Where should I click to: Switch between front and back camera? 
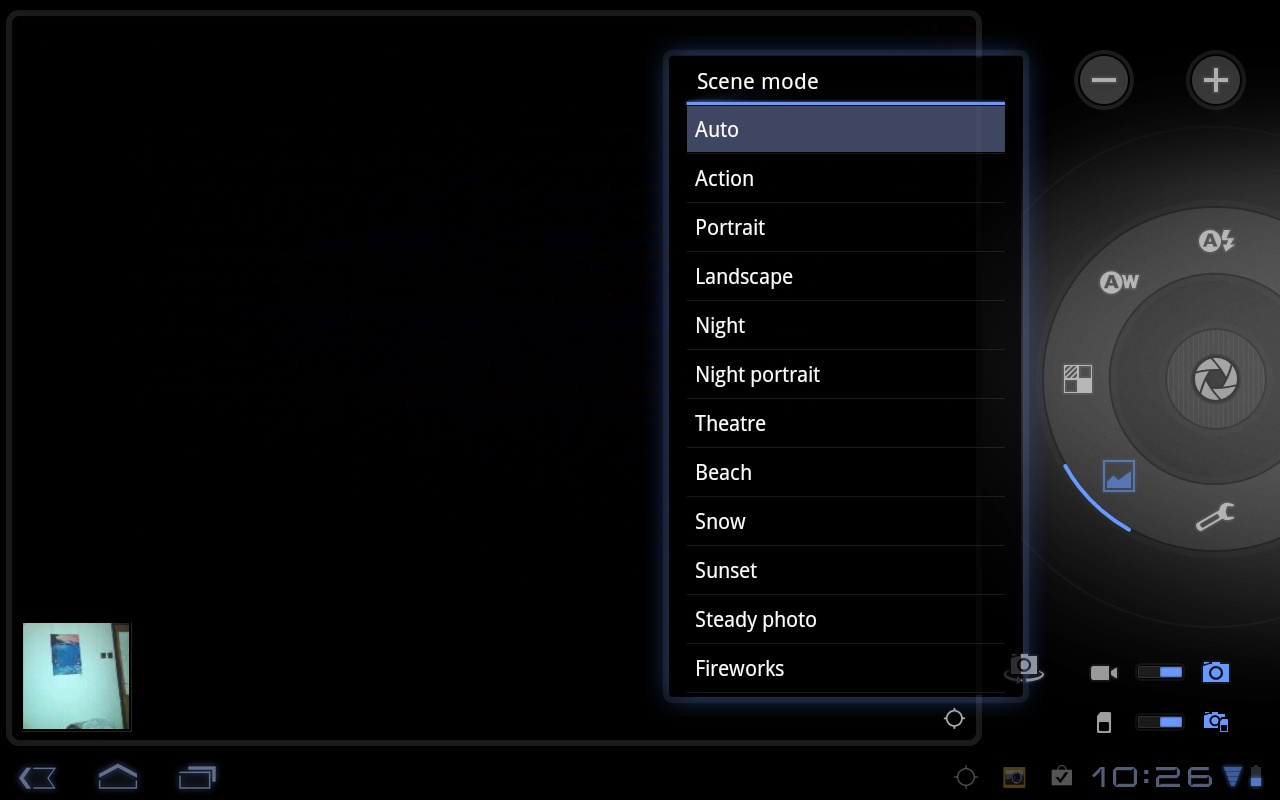[1023, 667]
